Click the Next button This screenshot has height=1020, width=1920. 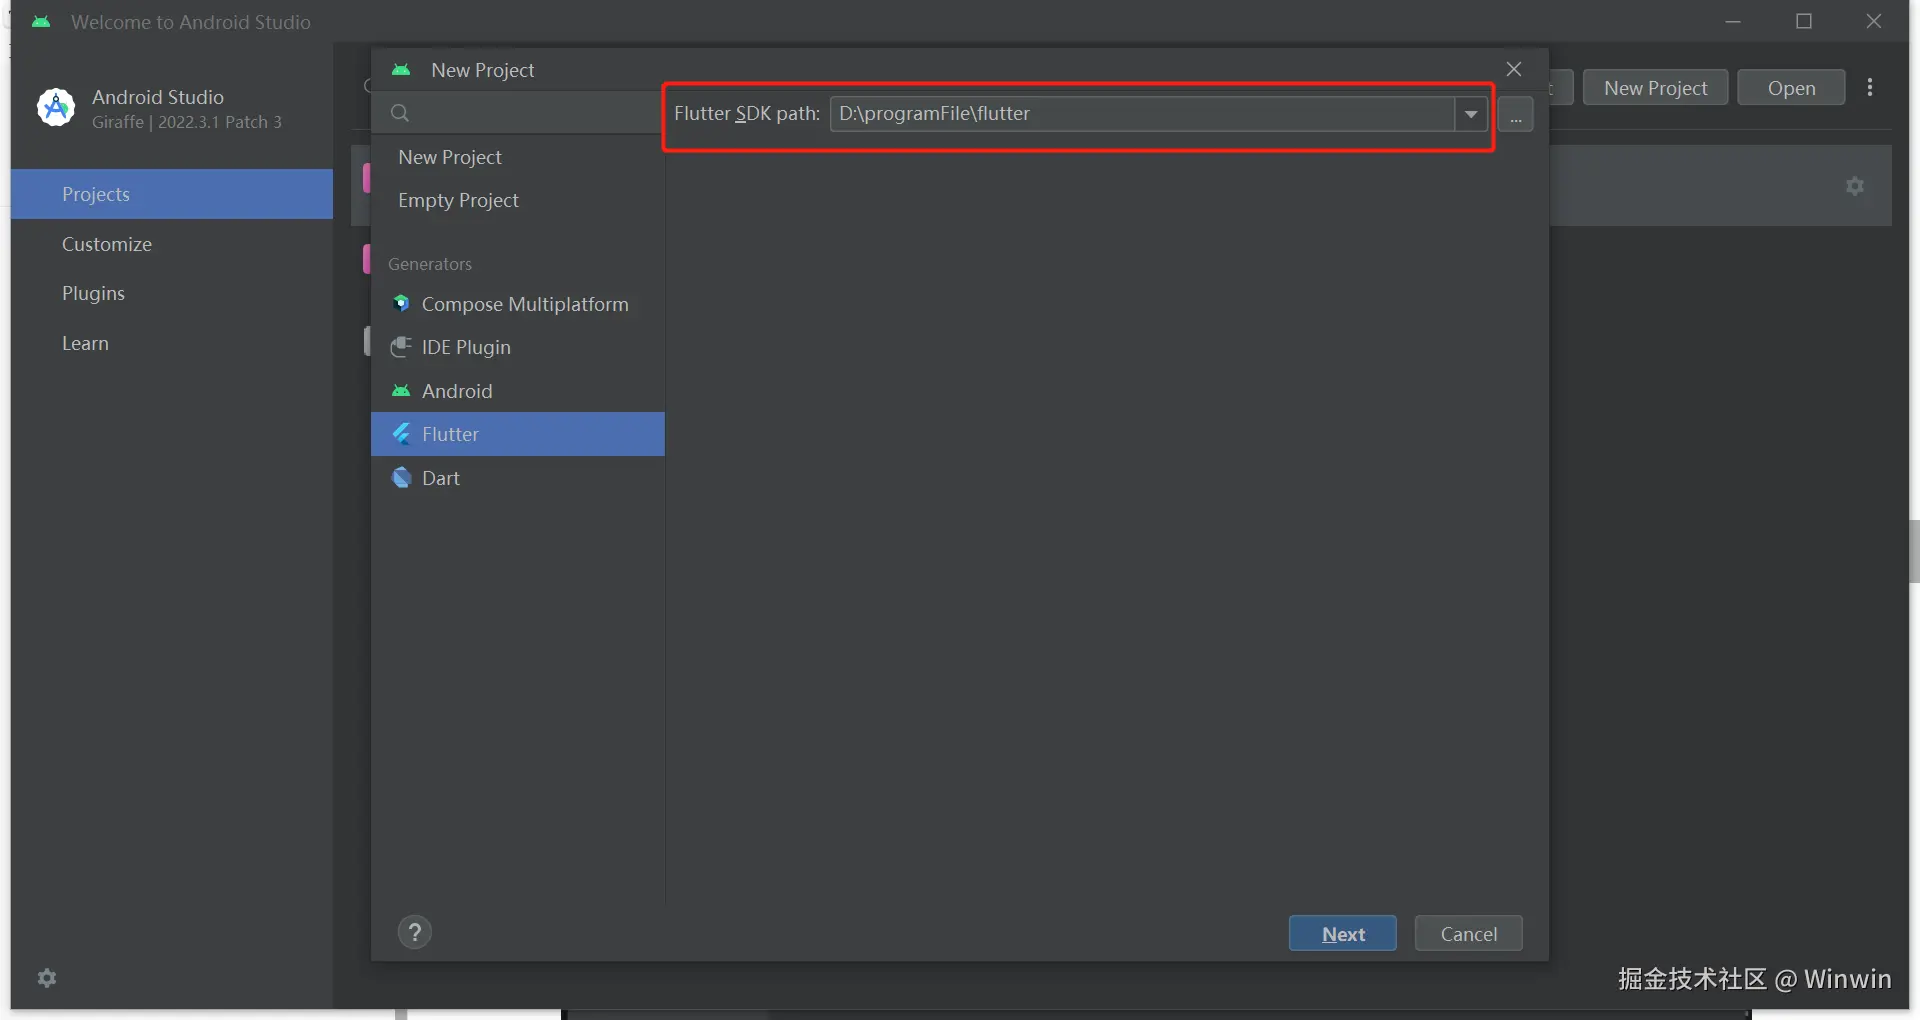1343,934
